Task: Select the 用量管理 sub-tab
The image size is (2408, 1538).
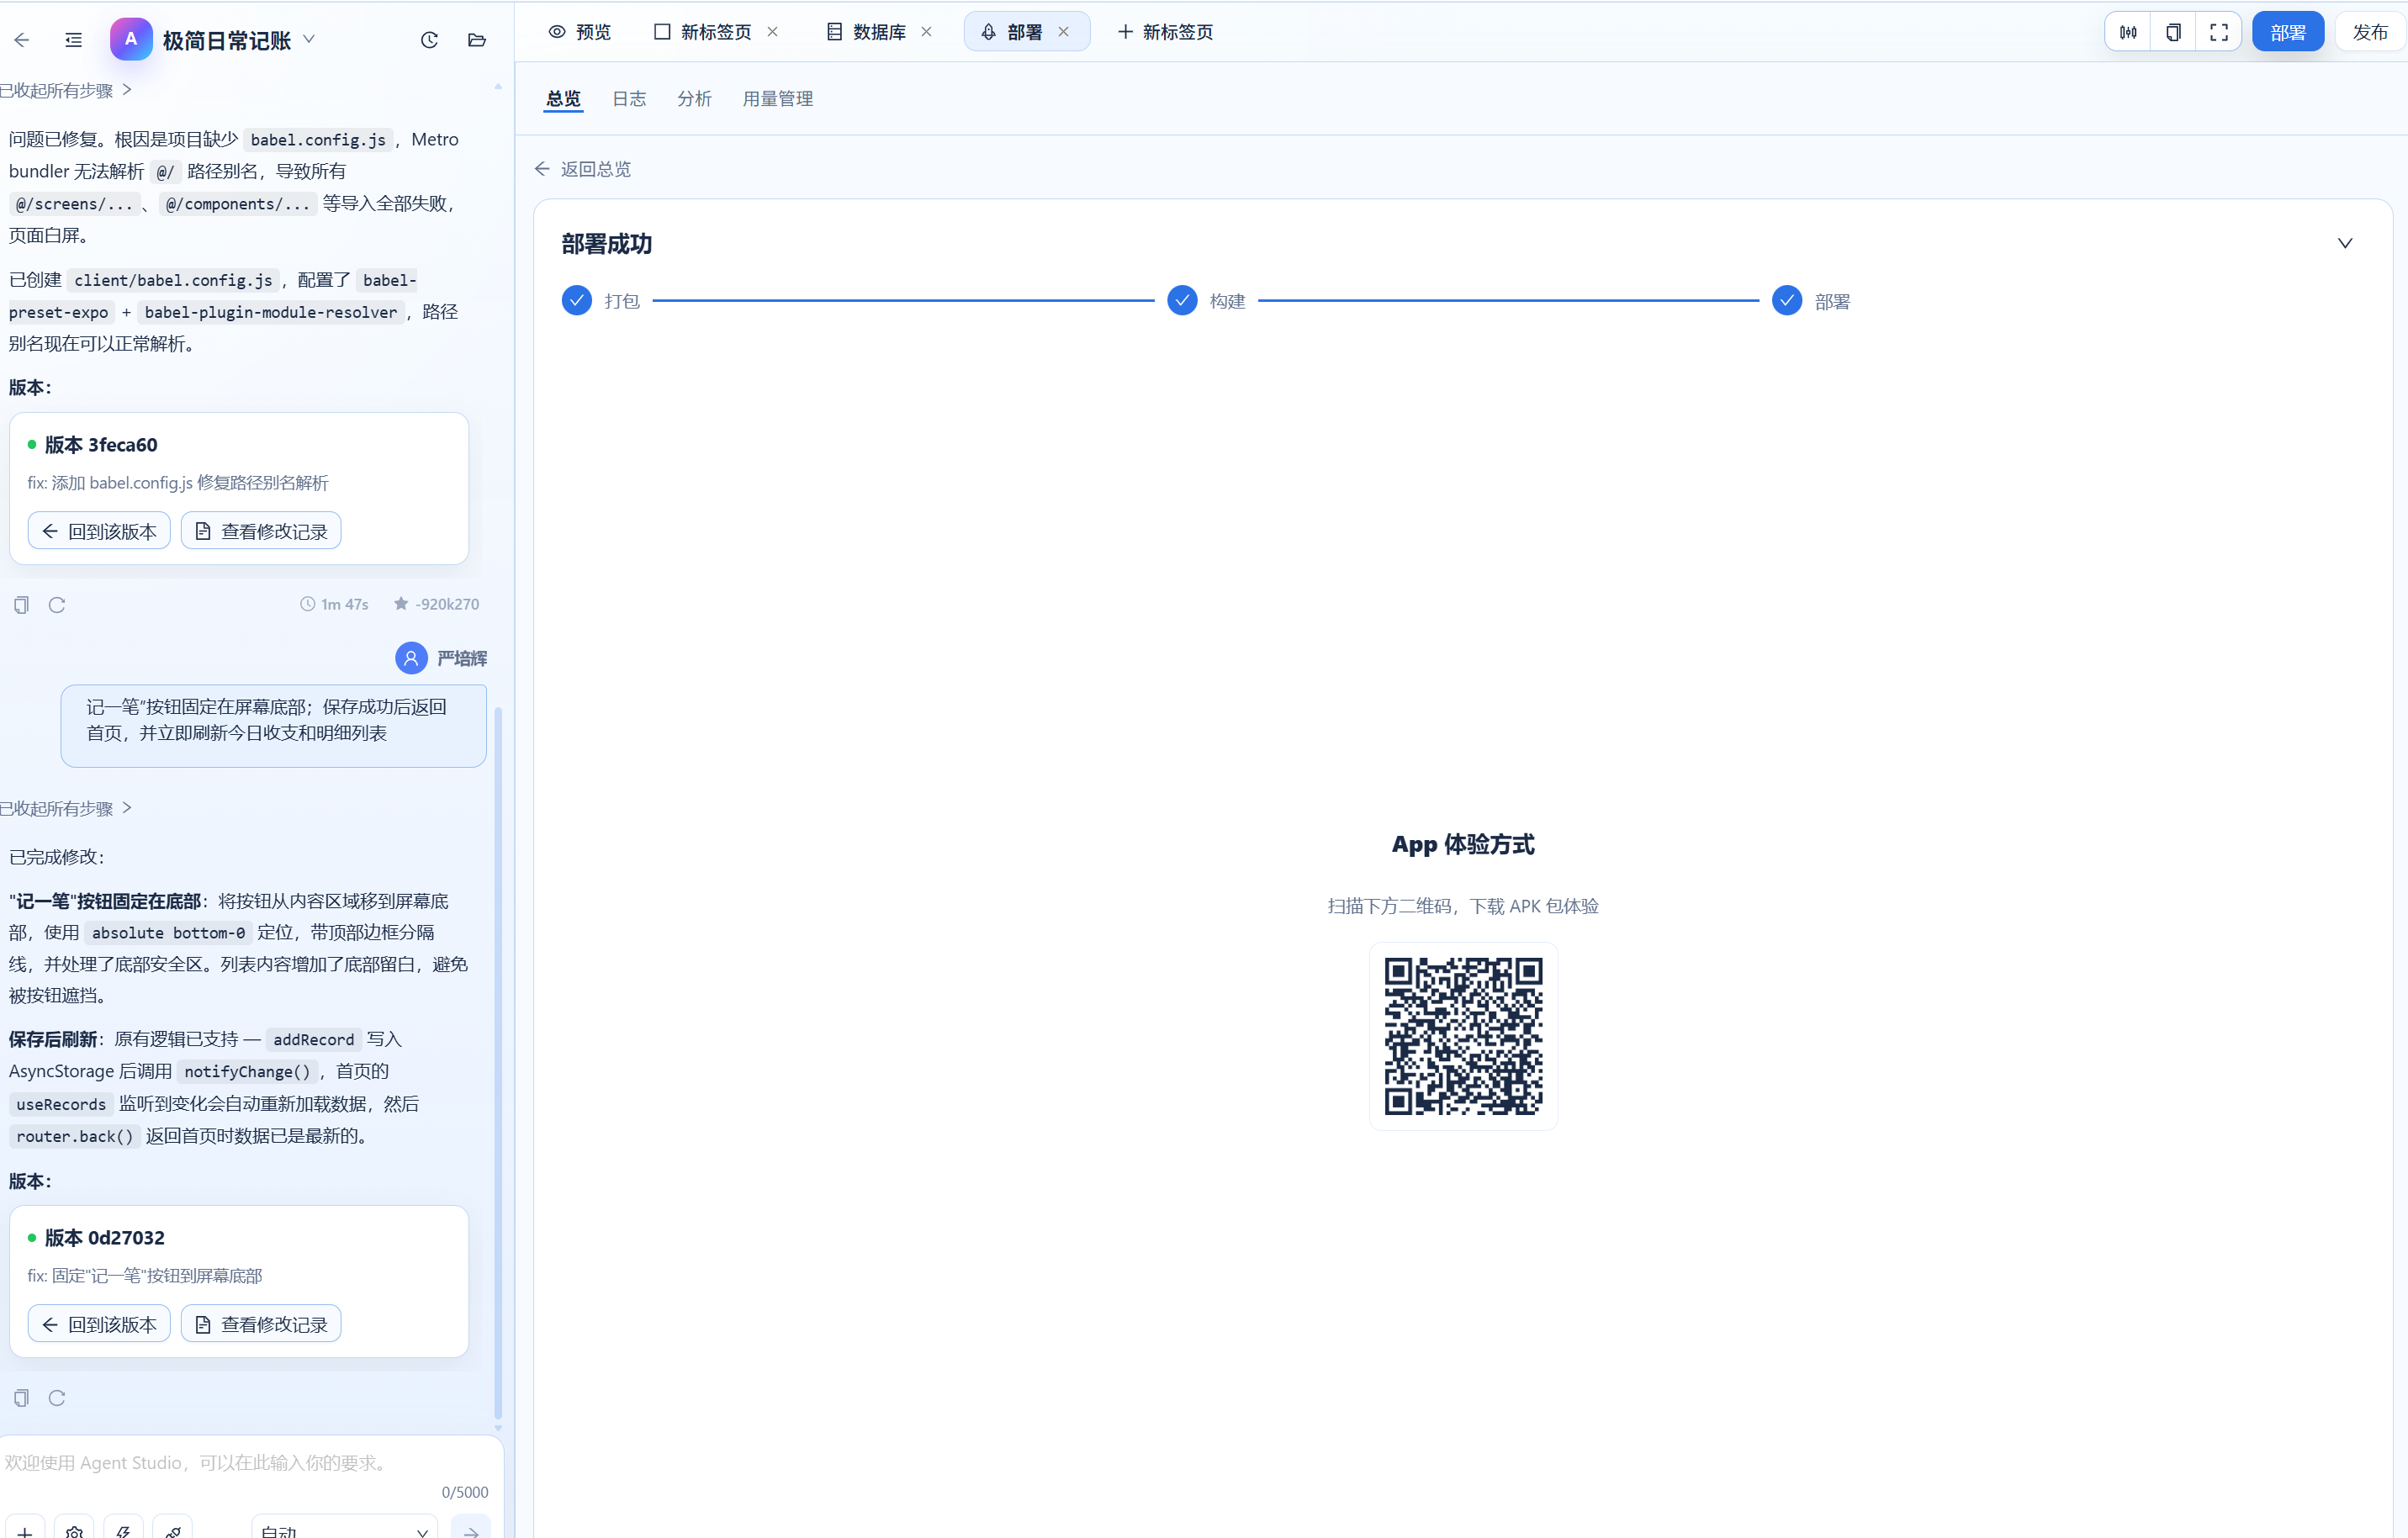Action: (x=778, y=98)
